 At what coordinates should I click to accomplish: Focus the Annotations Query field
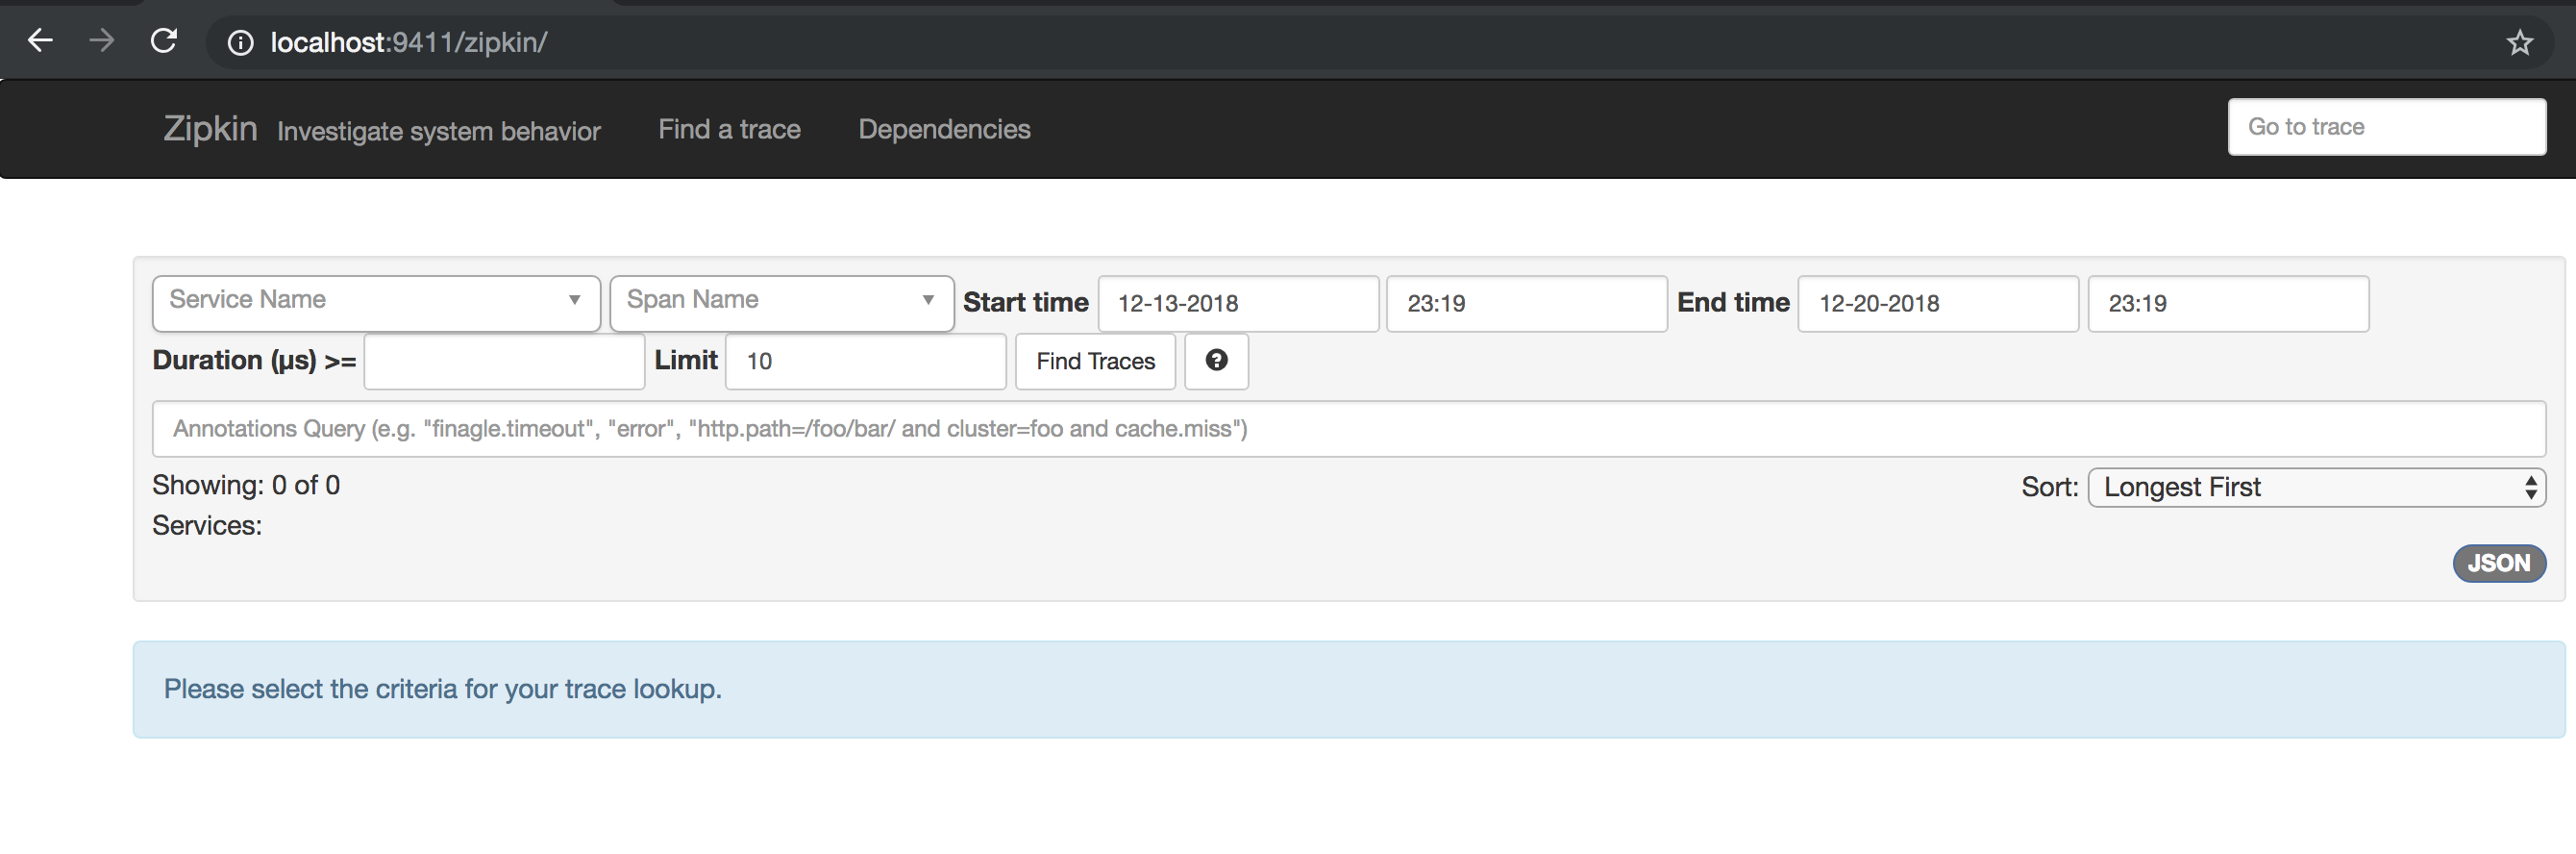pos(1349,429)
